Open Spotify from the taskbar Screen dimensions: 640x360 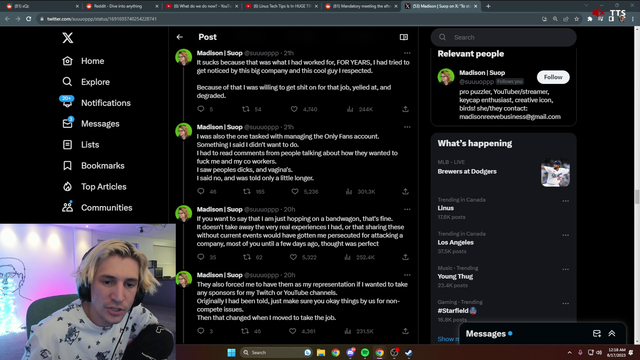pyautogui.click(x=365, y=352)
